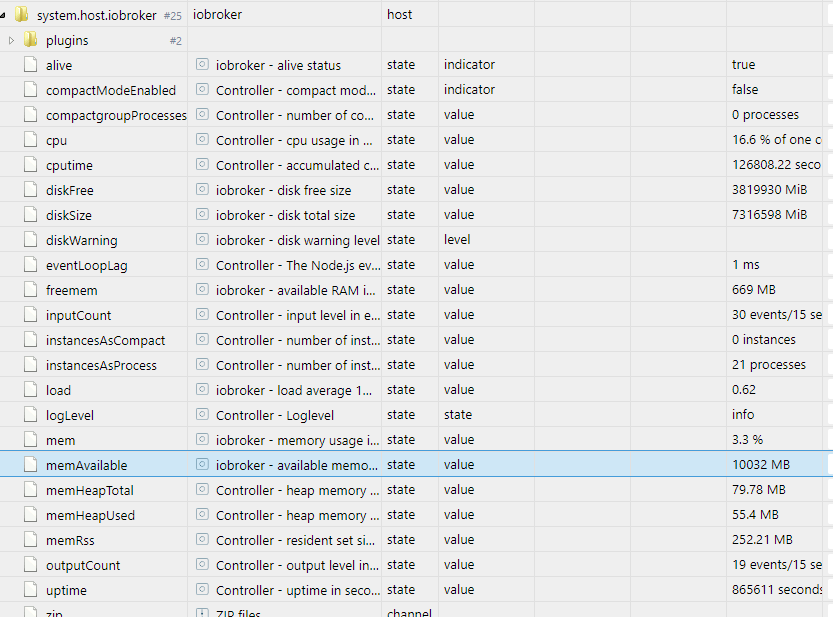The width and height of the screenshot is (833, 617).
Task: Click the alive value 'true'
Action: click(743, 64)
